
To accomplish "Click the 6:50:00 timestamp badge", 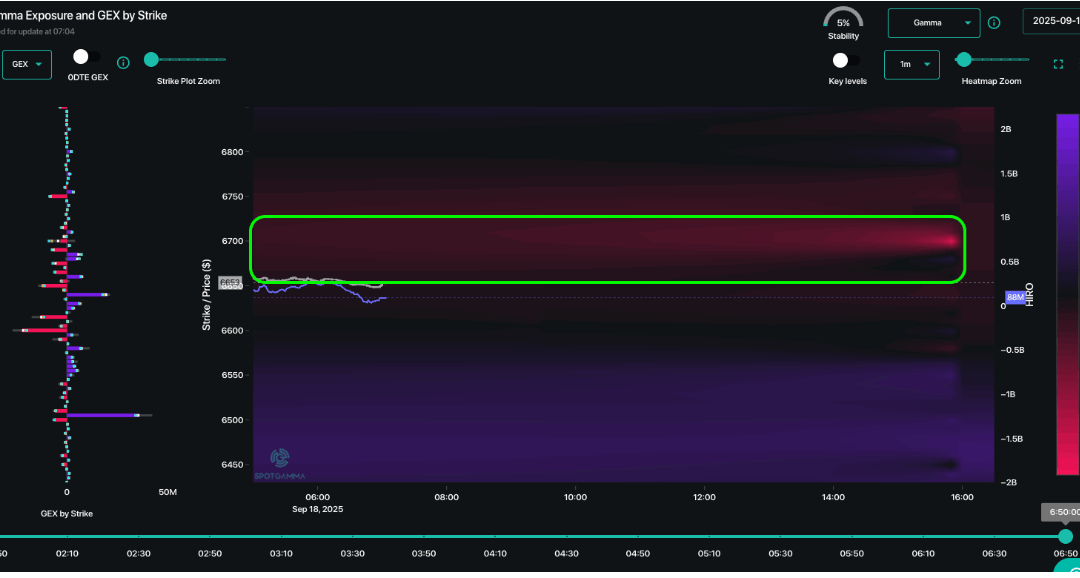I will click(1063, 512).
